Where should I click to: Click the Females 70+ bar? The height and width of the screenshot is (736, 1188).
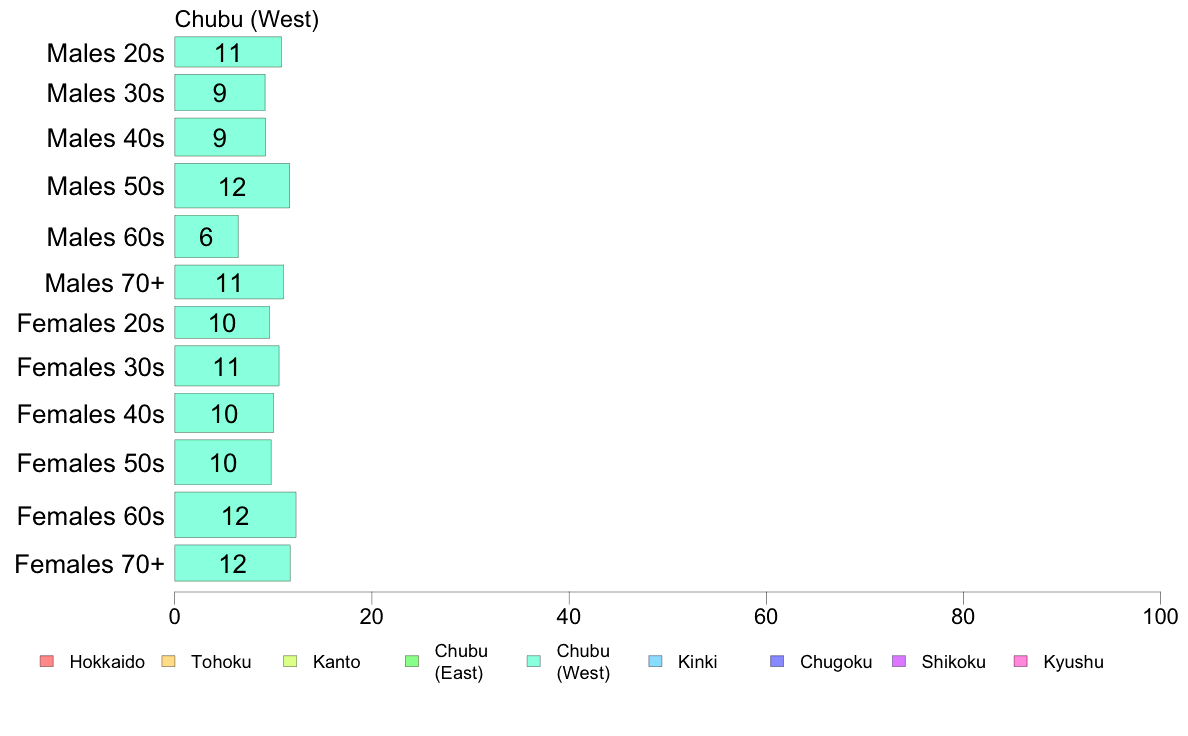pos(233,563)
